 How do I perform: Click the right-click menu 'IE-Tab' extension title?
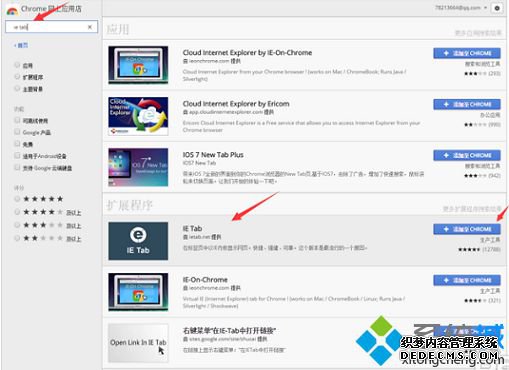click(x=229, y=330)
